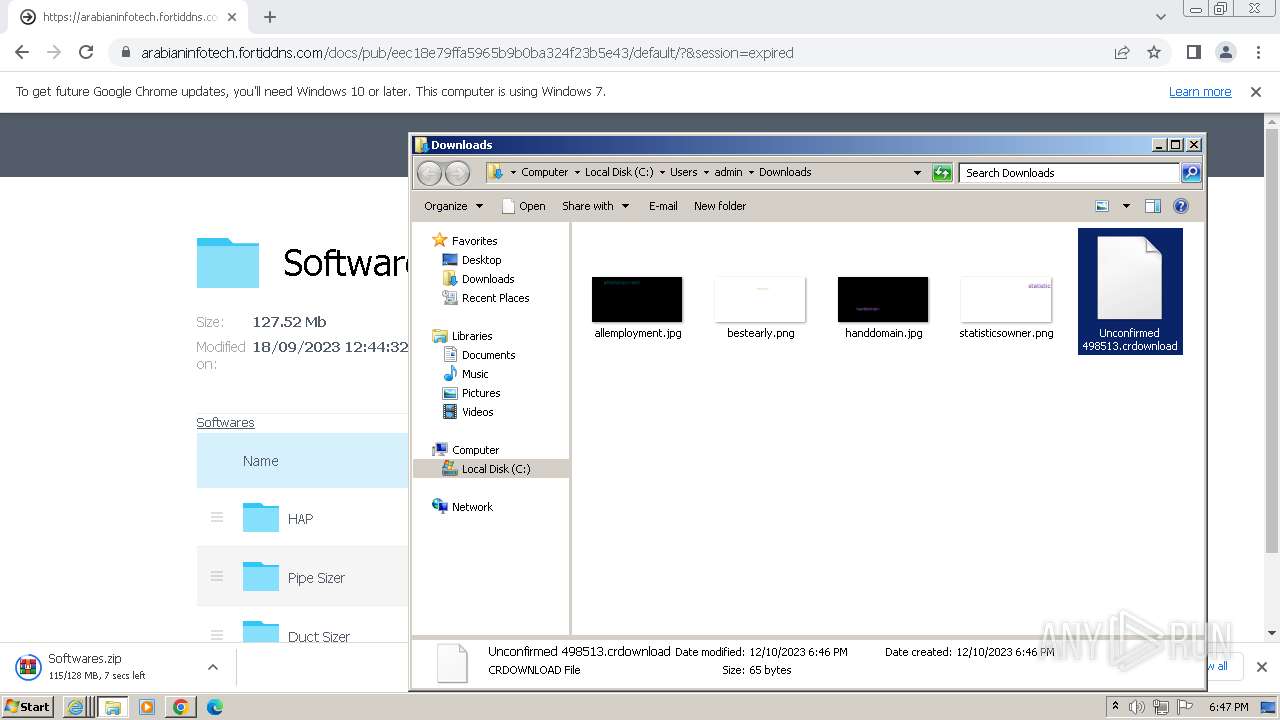Go back in Chrome browser
Screen dimensions: 1280x720
pos(22,52)
